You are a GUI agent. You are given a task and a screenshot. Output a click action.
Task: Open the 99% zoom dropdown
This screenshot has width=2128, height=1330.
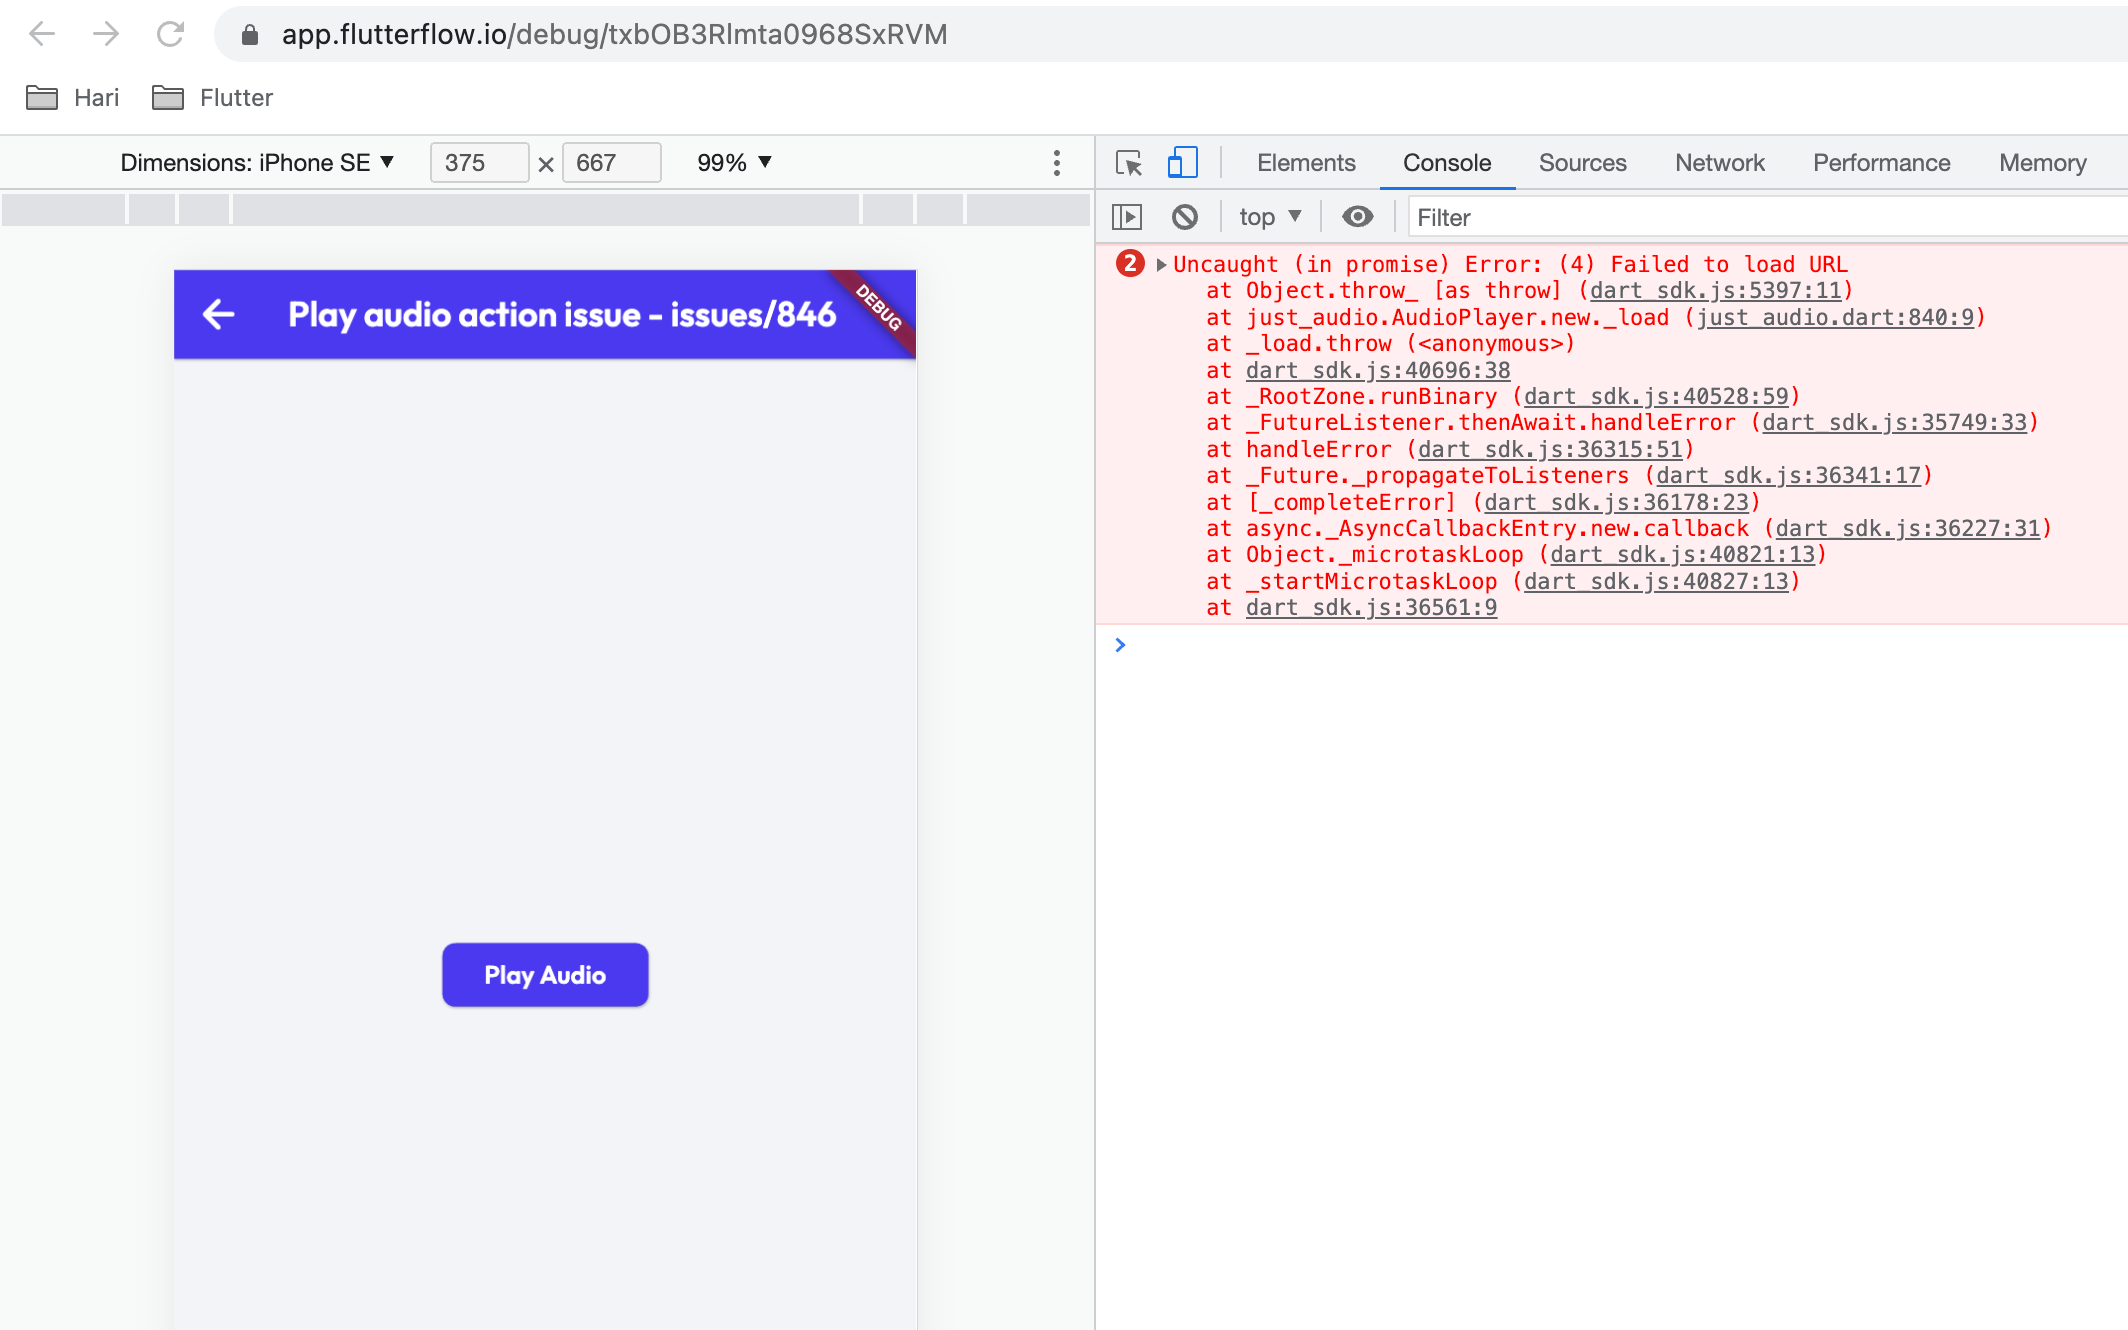[x=735, y=163]
